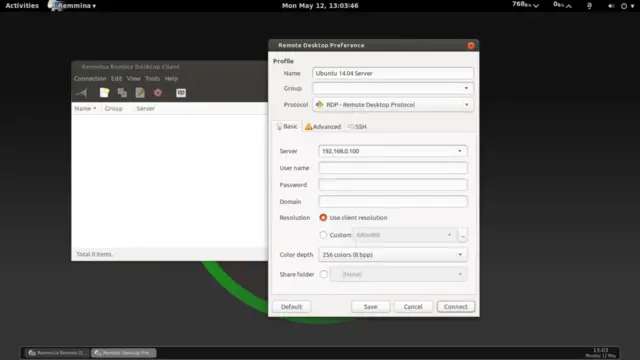640x360 pixels.
Task: Click the Domain input field
Action: [393, 201]
